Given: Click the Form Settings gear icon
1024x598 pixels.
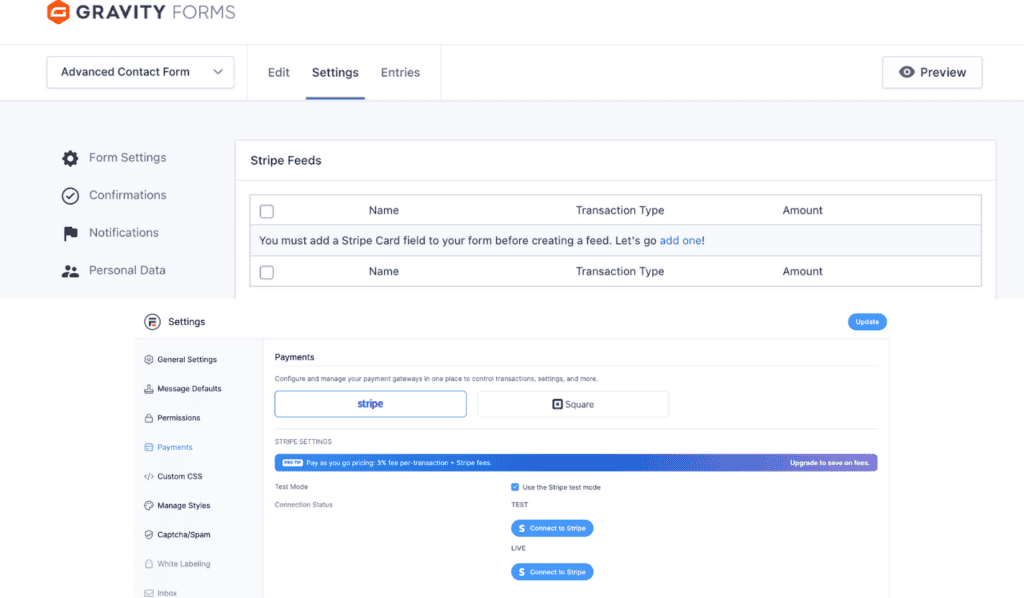Looking at the screenshot, I should tap(70, 158).
